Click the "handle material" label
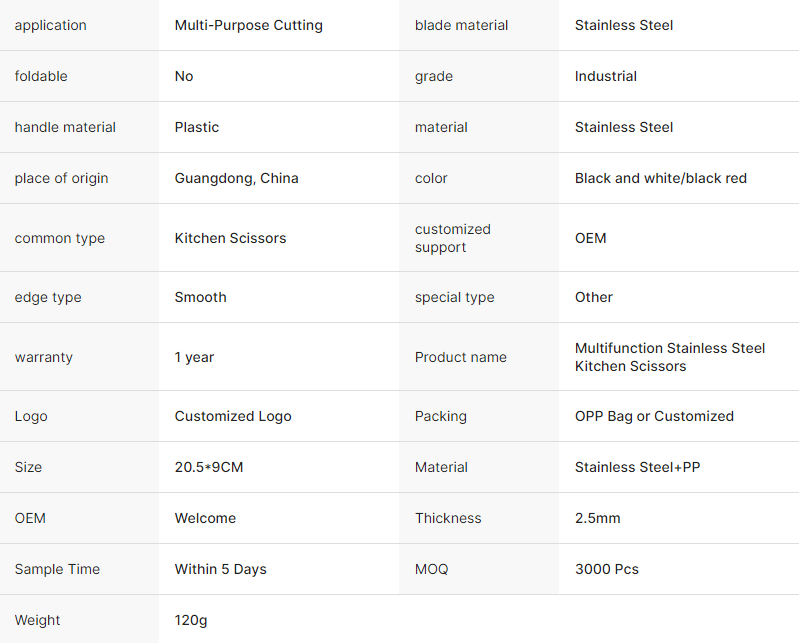Viewport: 799px width, 643px height. 65,127
